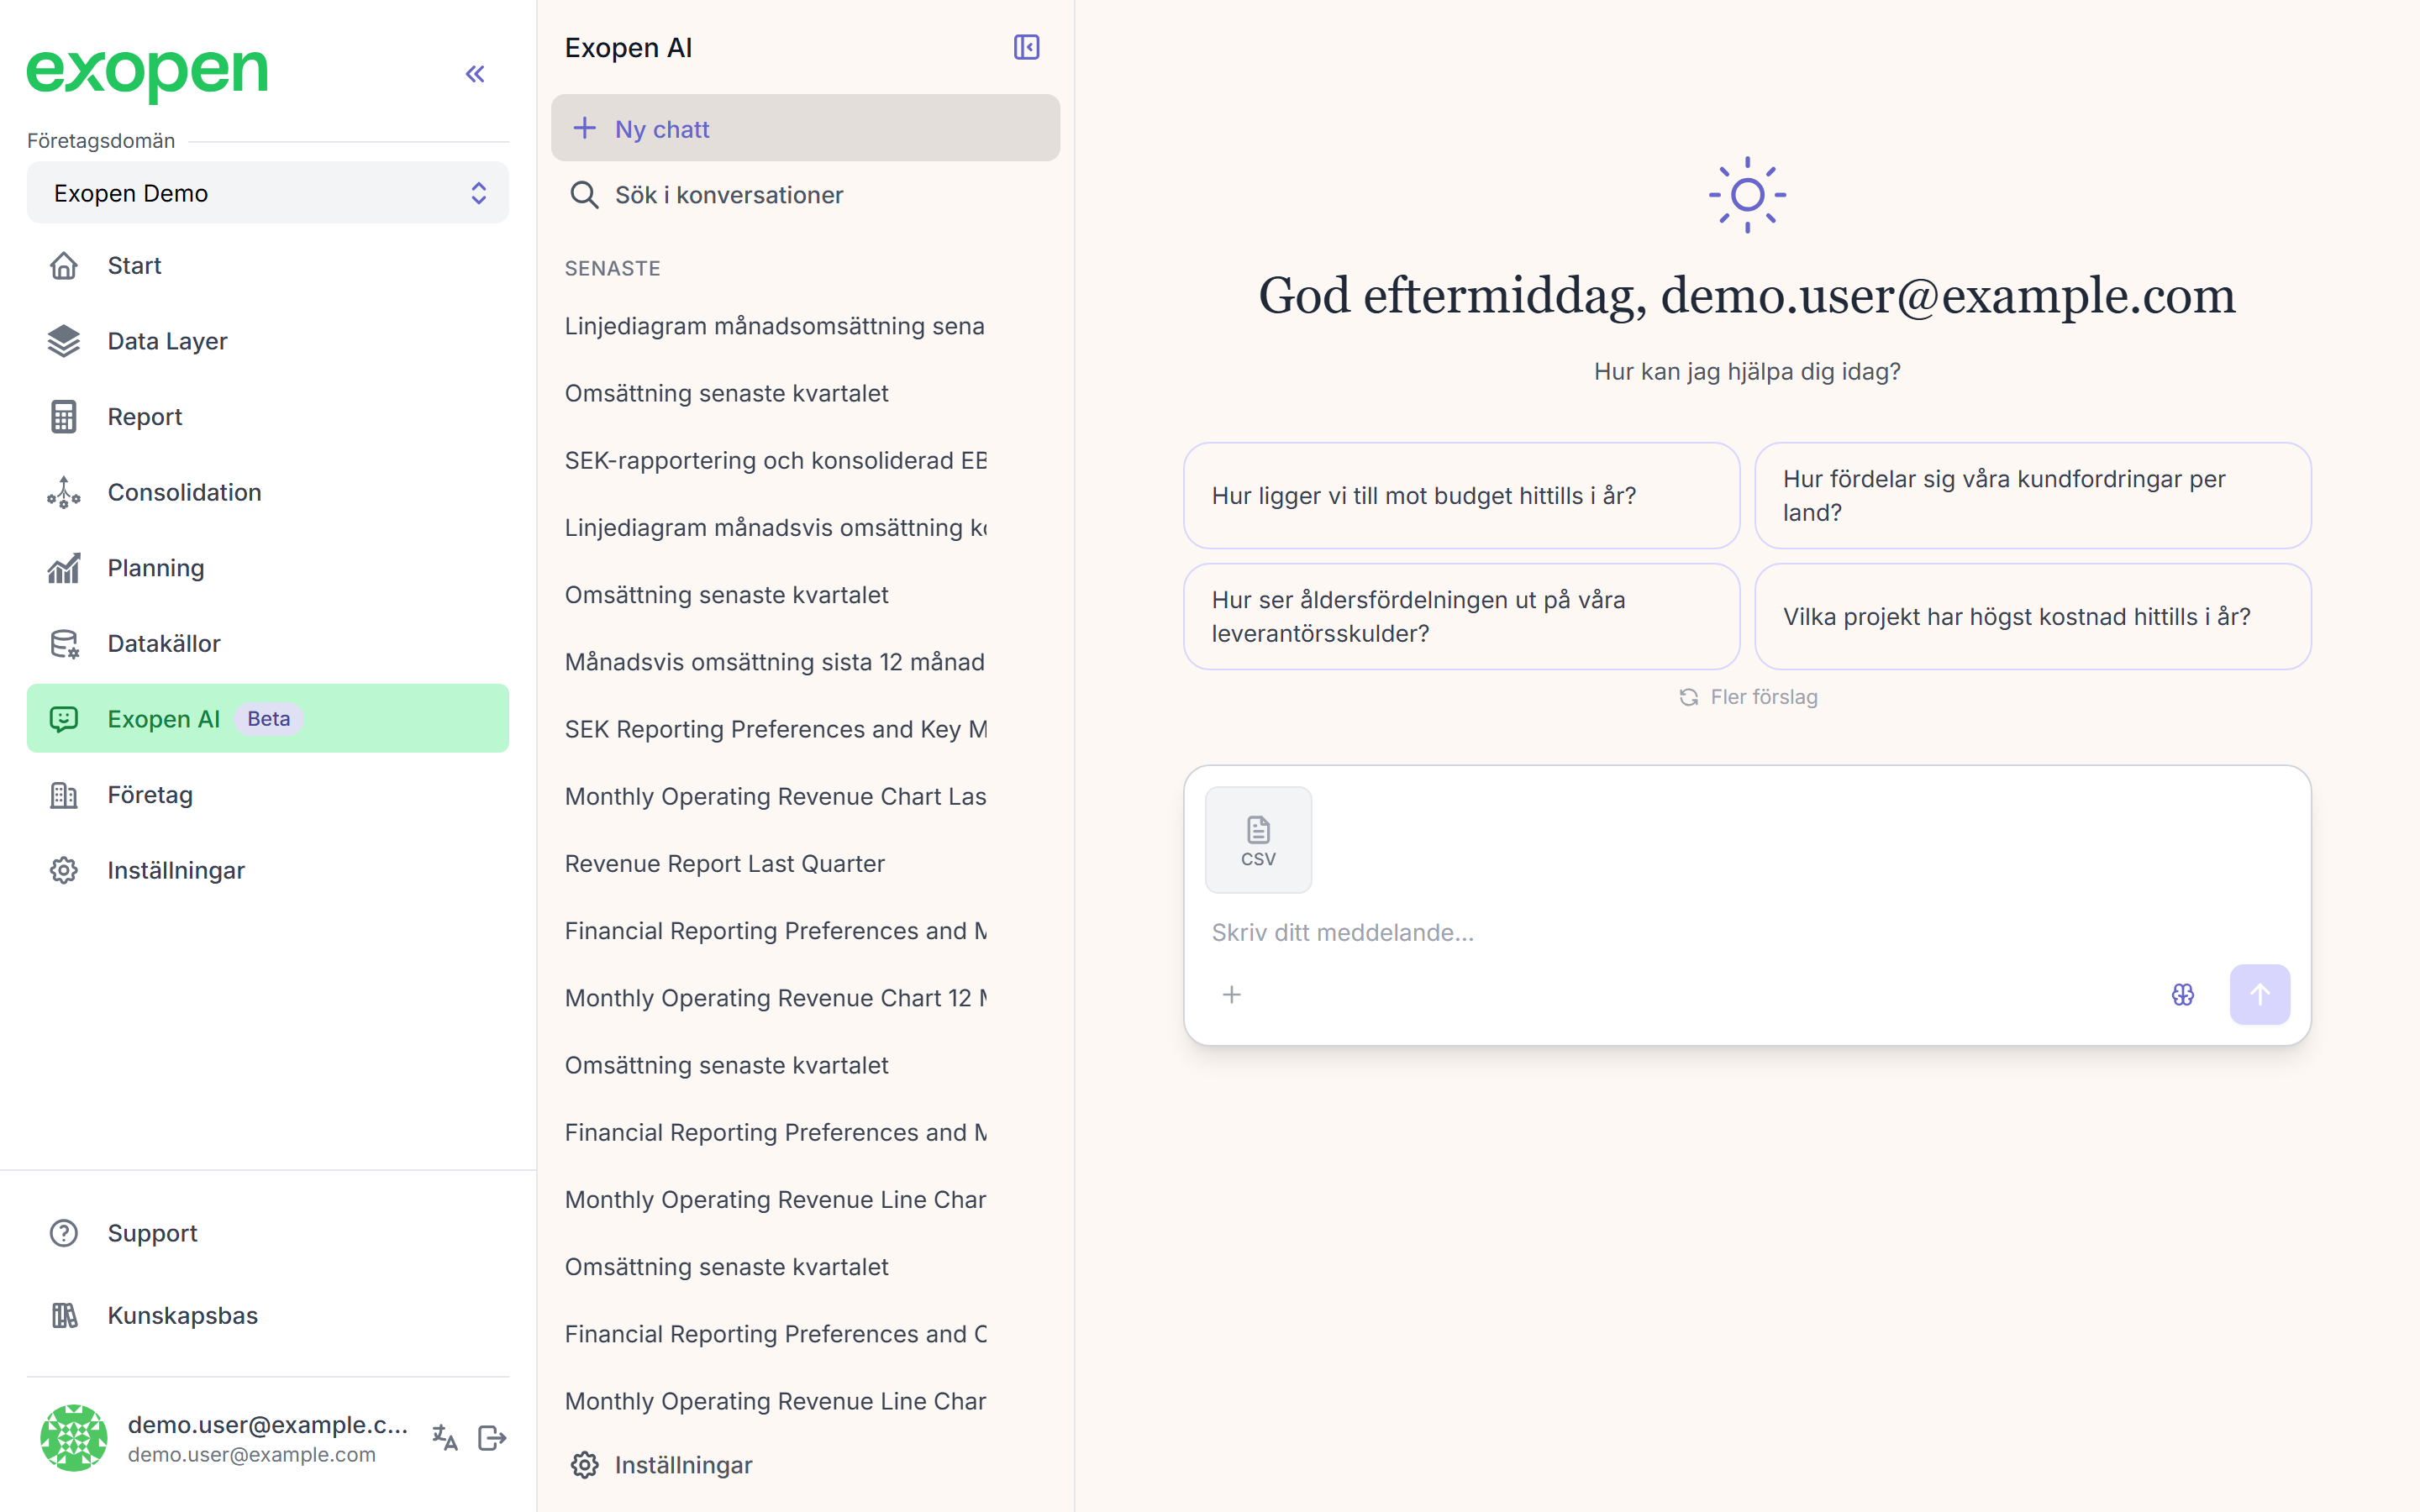The height and width of the screenshot is (1512, 2420).
Task: Toggle the Exopen AI conversation panel icon
Action: (1026, 47)
